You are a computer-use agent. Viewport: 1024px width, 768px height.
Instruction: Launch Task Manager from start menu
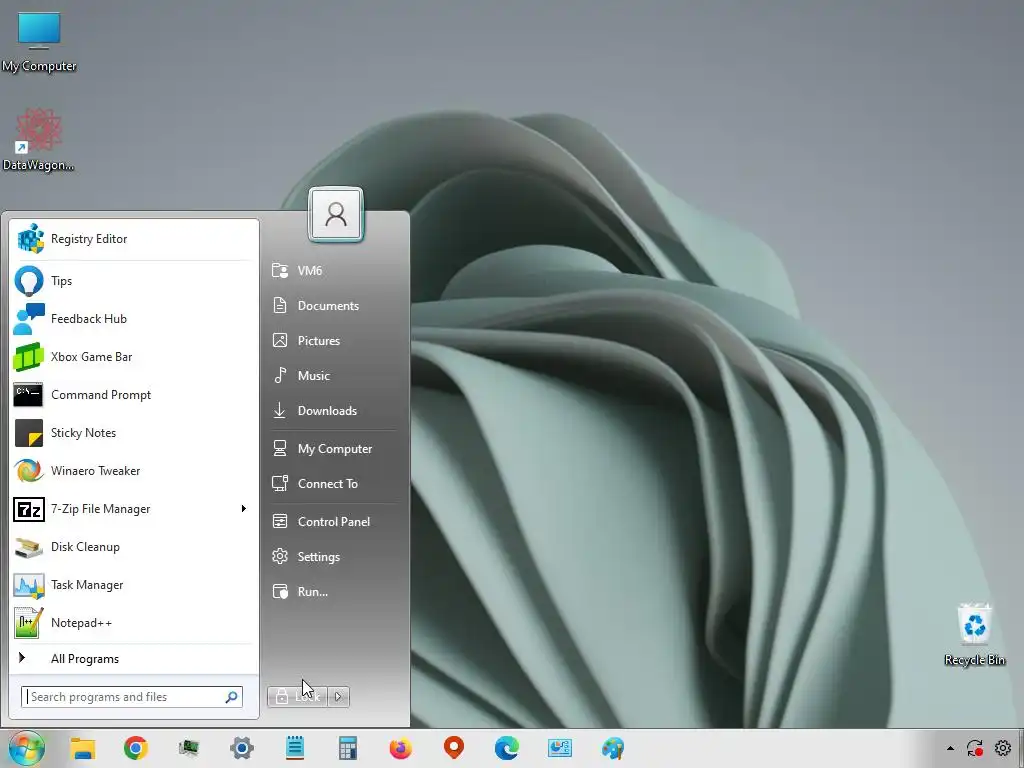click(x=134, y=584)
